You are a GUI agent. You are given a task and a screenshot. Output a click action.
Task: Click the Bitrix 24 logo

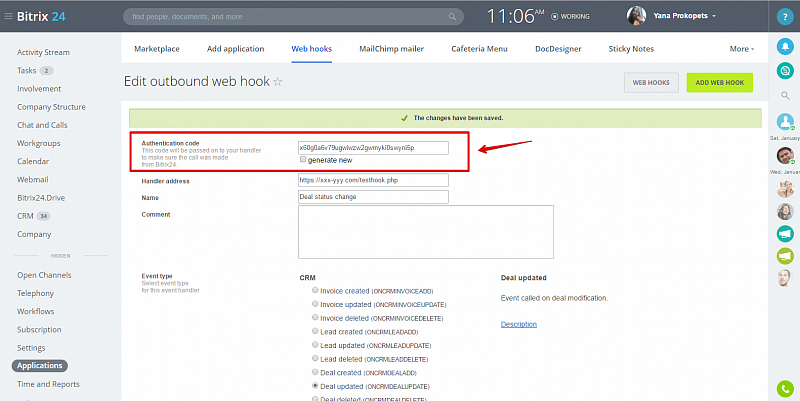[x=41, y=16]
